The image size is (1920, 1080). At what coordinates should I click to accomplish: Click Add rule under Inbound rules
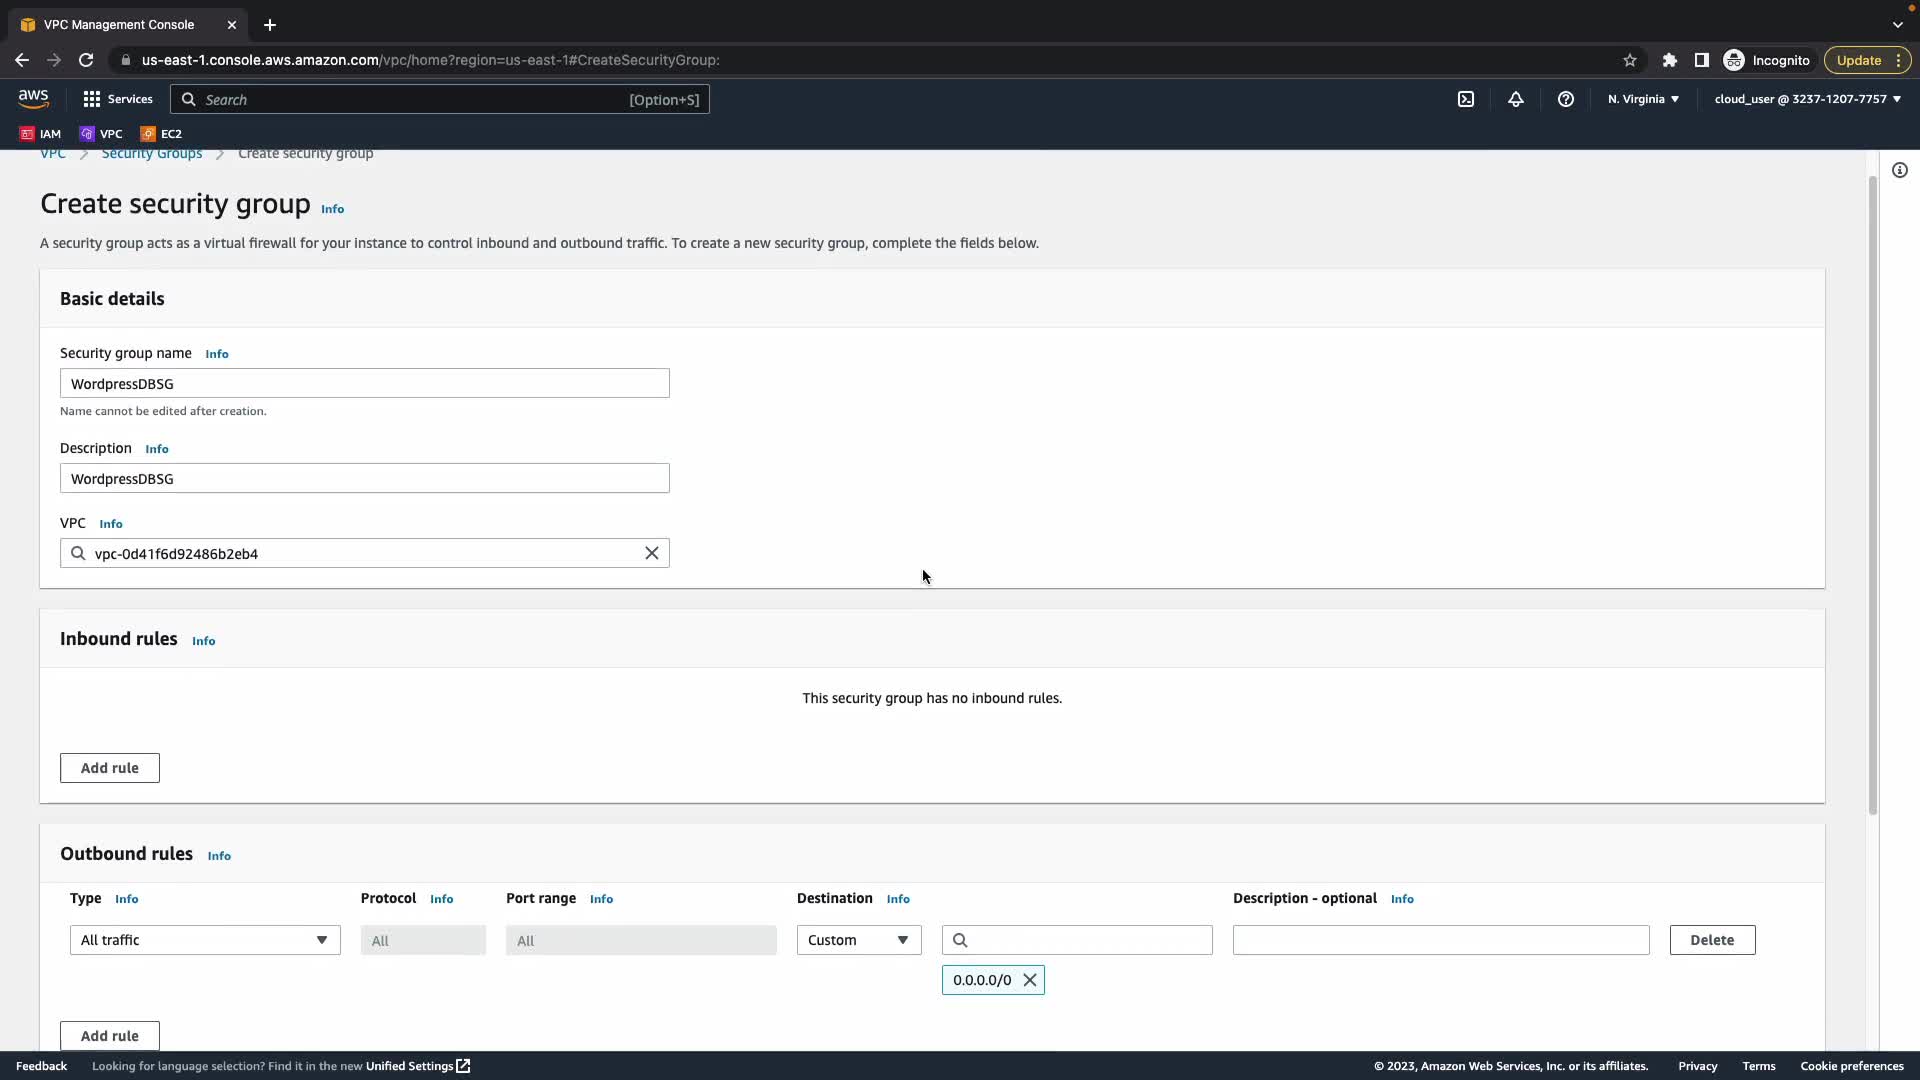tap(110, 768)
